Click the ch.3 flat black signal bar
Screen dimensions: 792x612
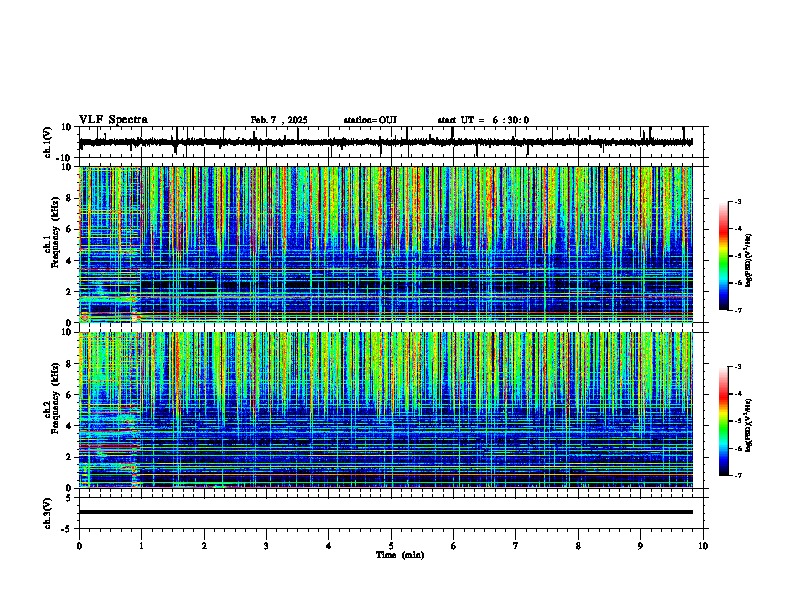[385, 512]
